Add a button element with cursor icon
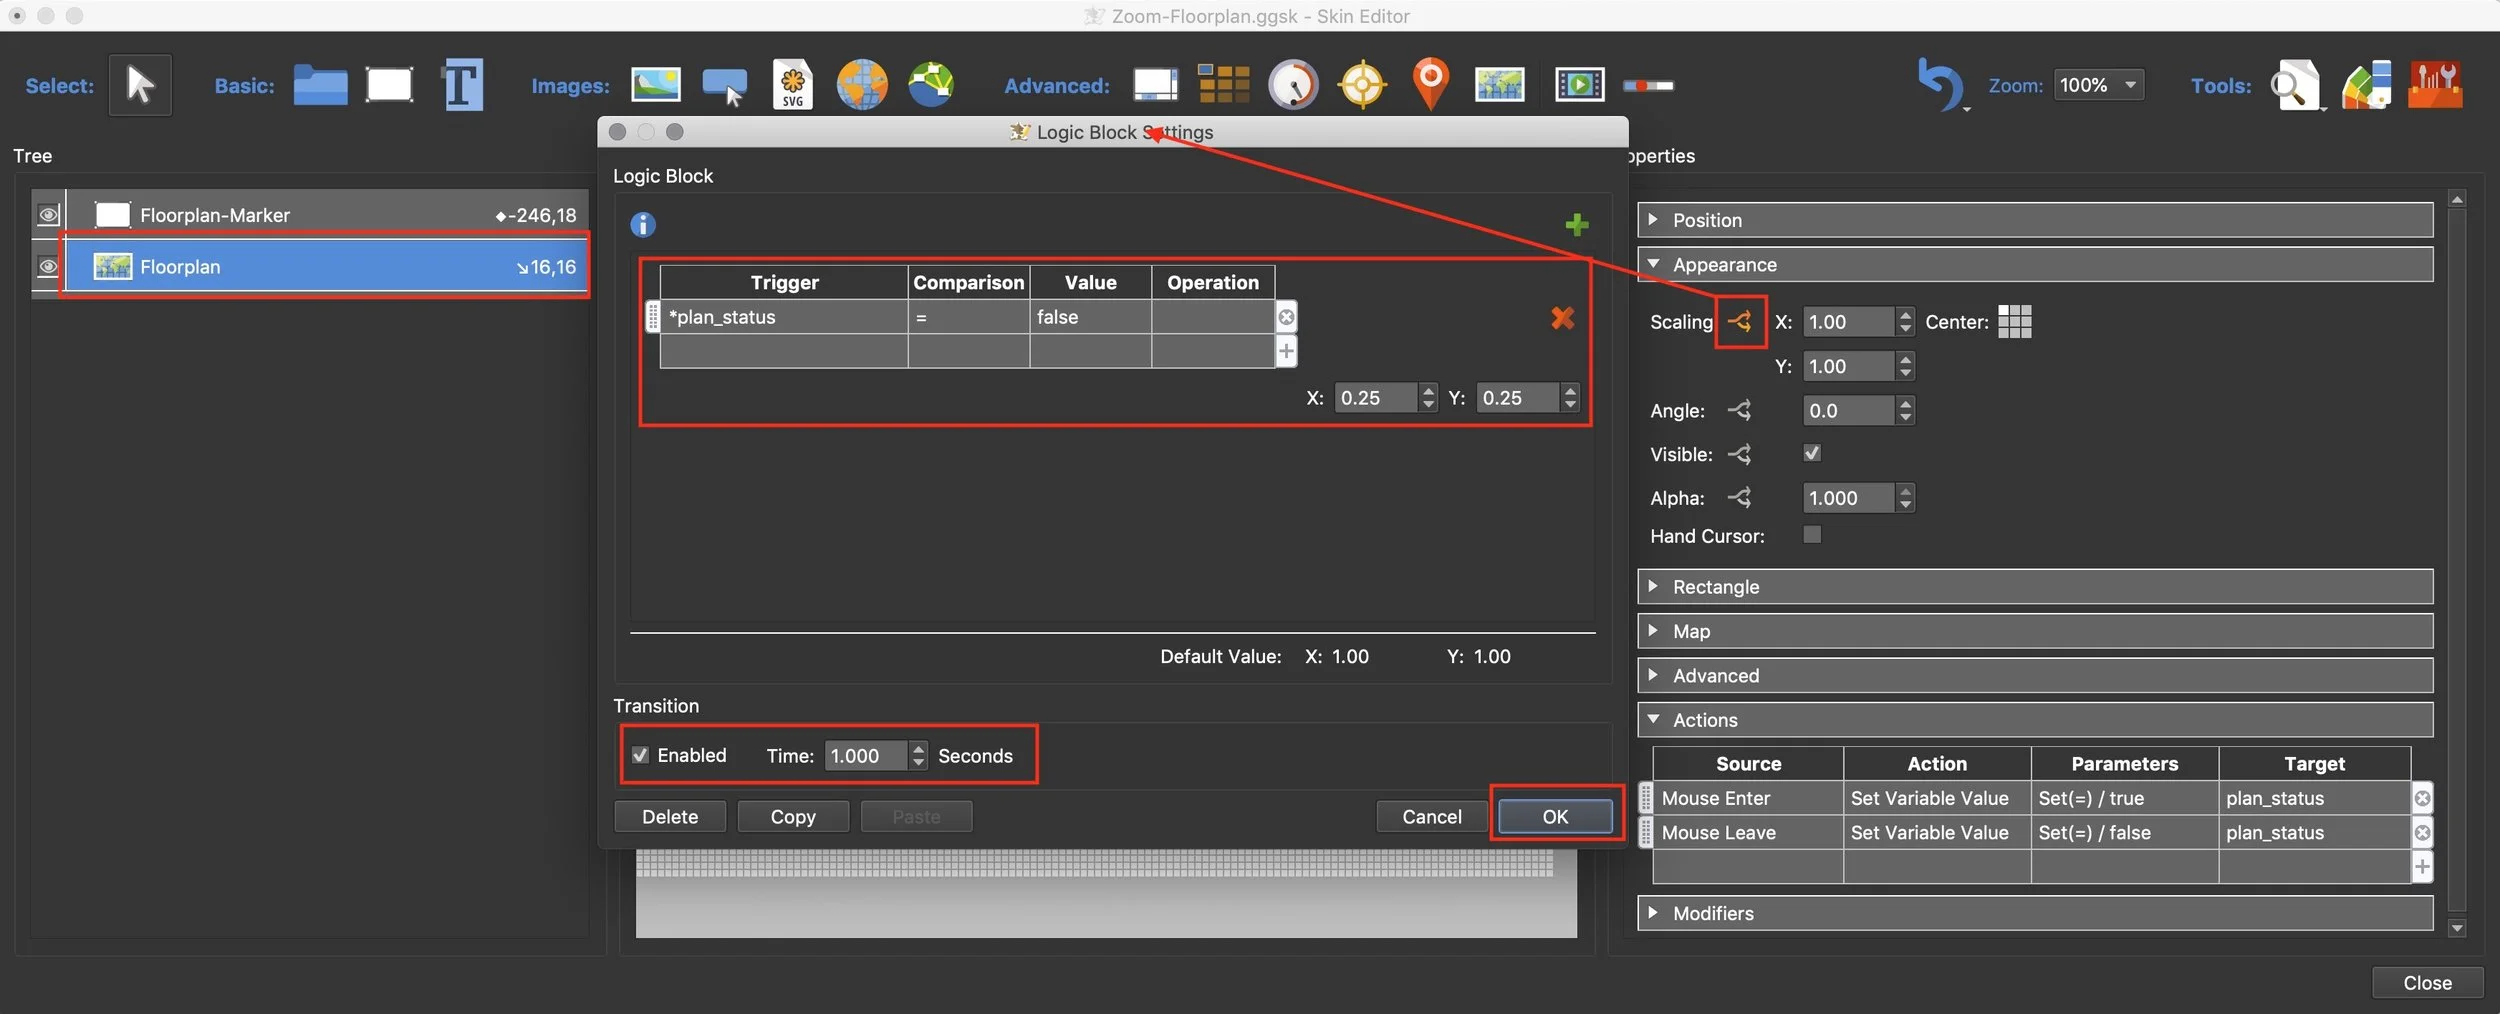This screenshot has height=1014, width=2500. click(725, 86)
